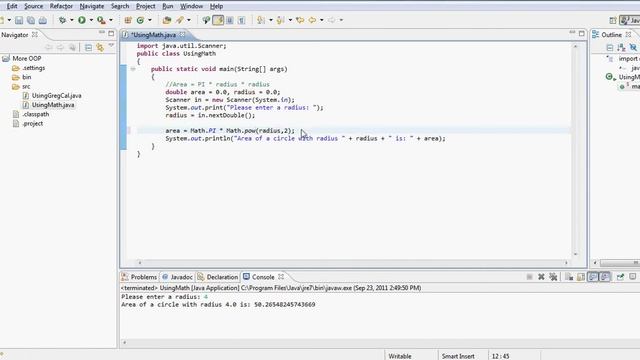Open dropdown next to Search icon

click(x=189, y=20)
